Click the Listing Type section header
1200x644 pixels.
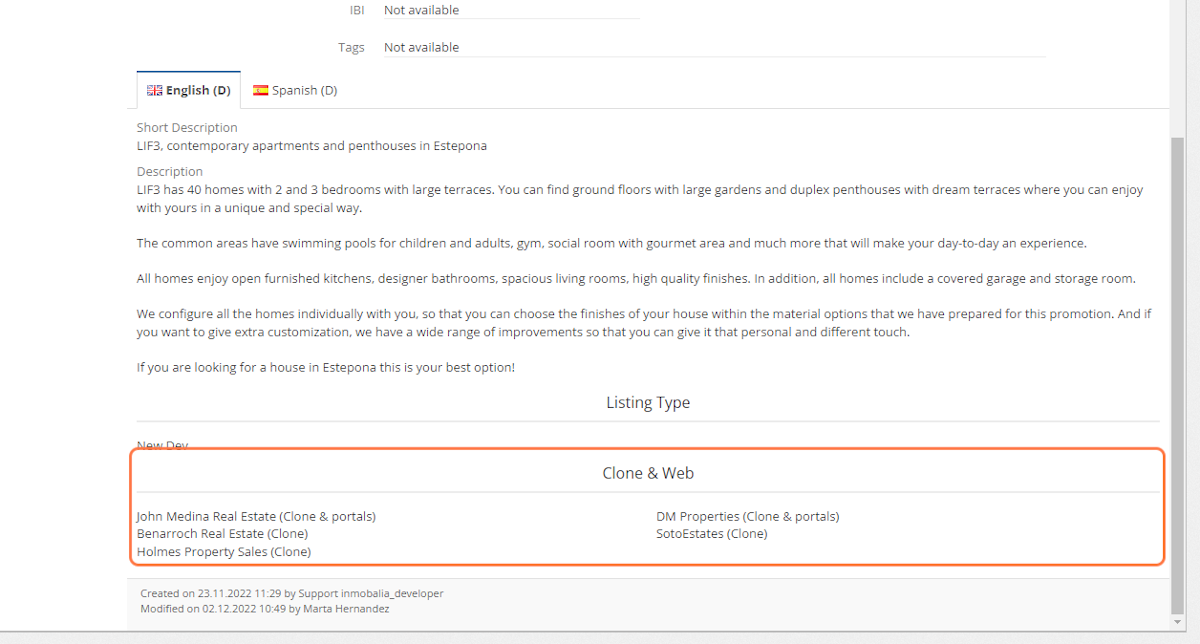(x=647, y=403)
